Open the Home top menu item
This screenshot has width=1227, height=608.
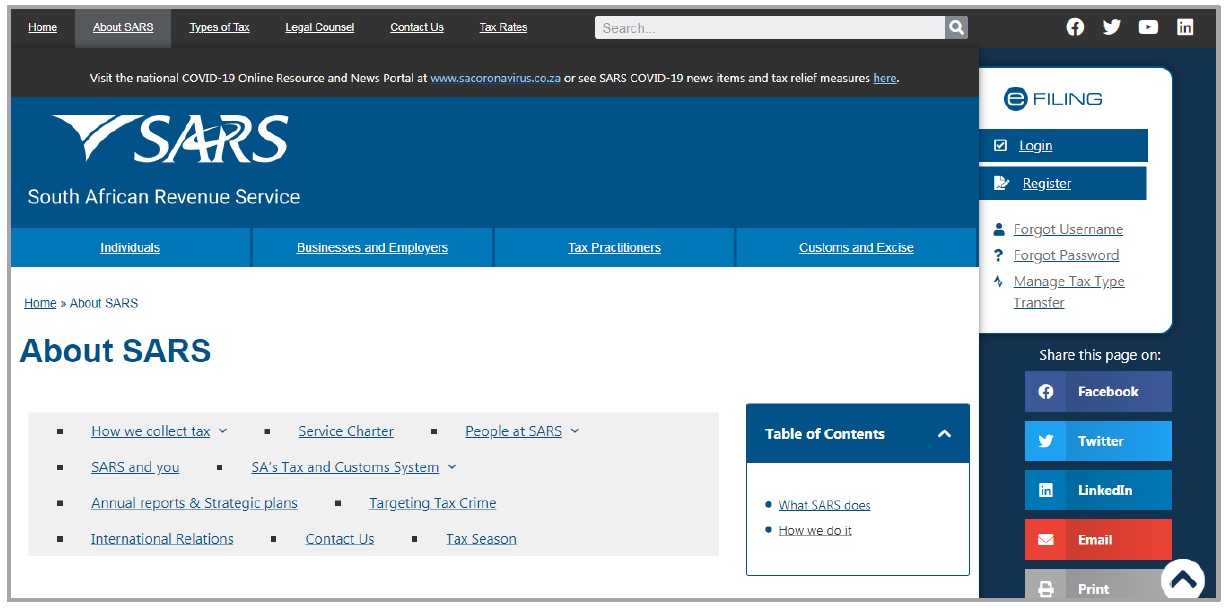pos(43,27)
